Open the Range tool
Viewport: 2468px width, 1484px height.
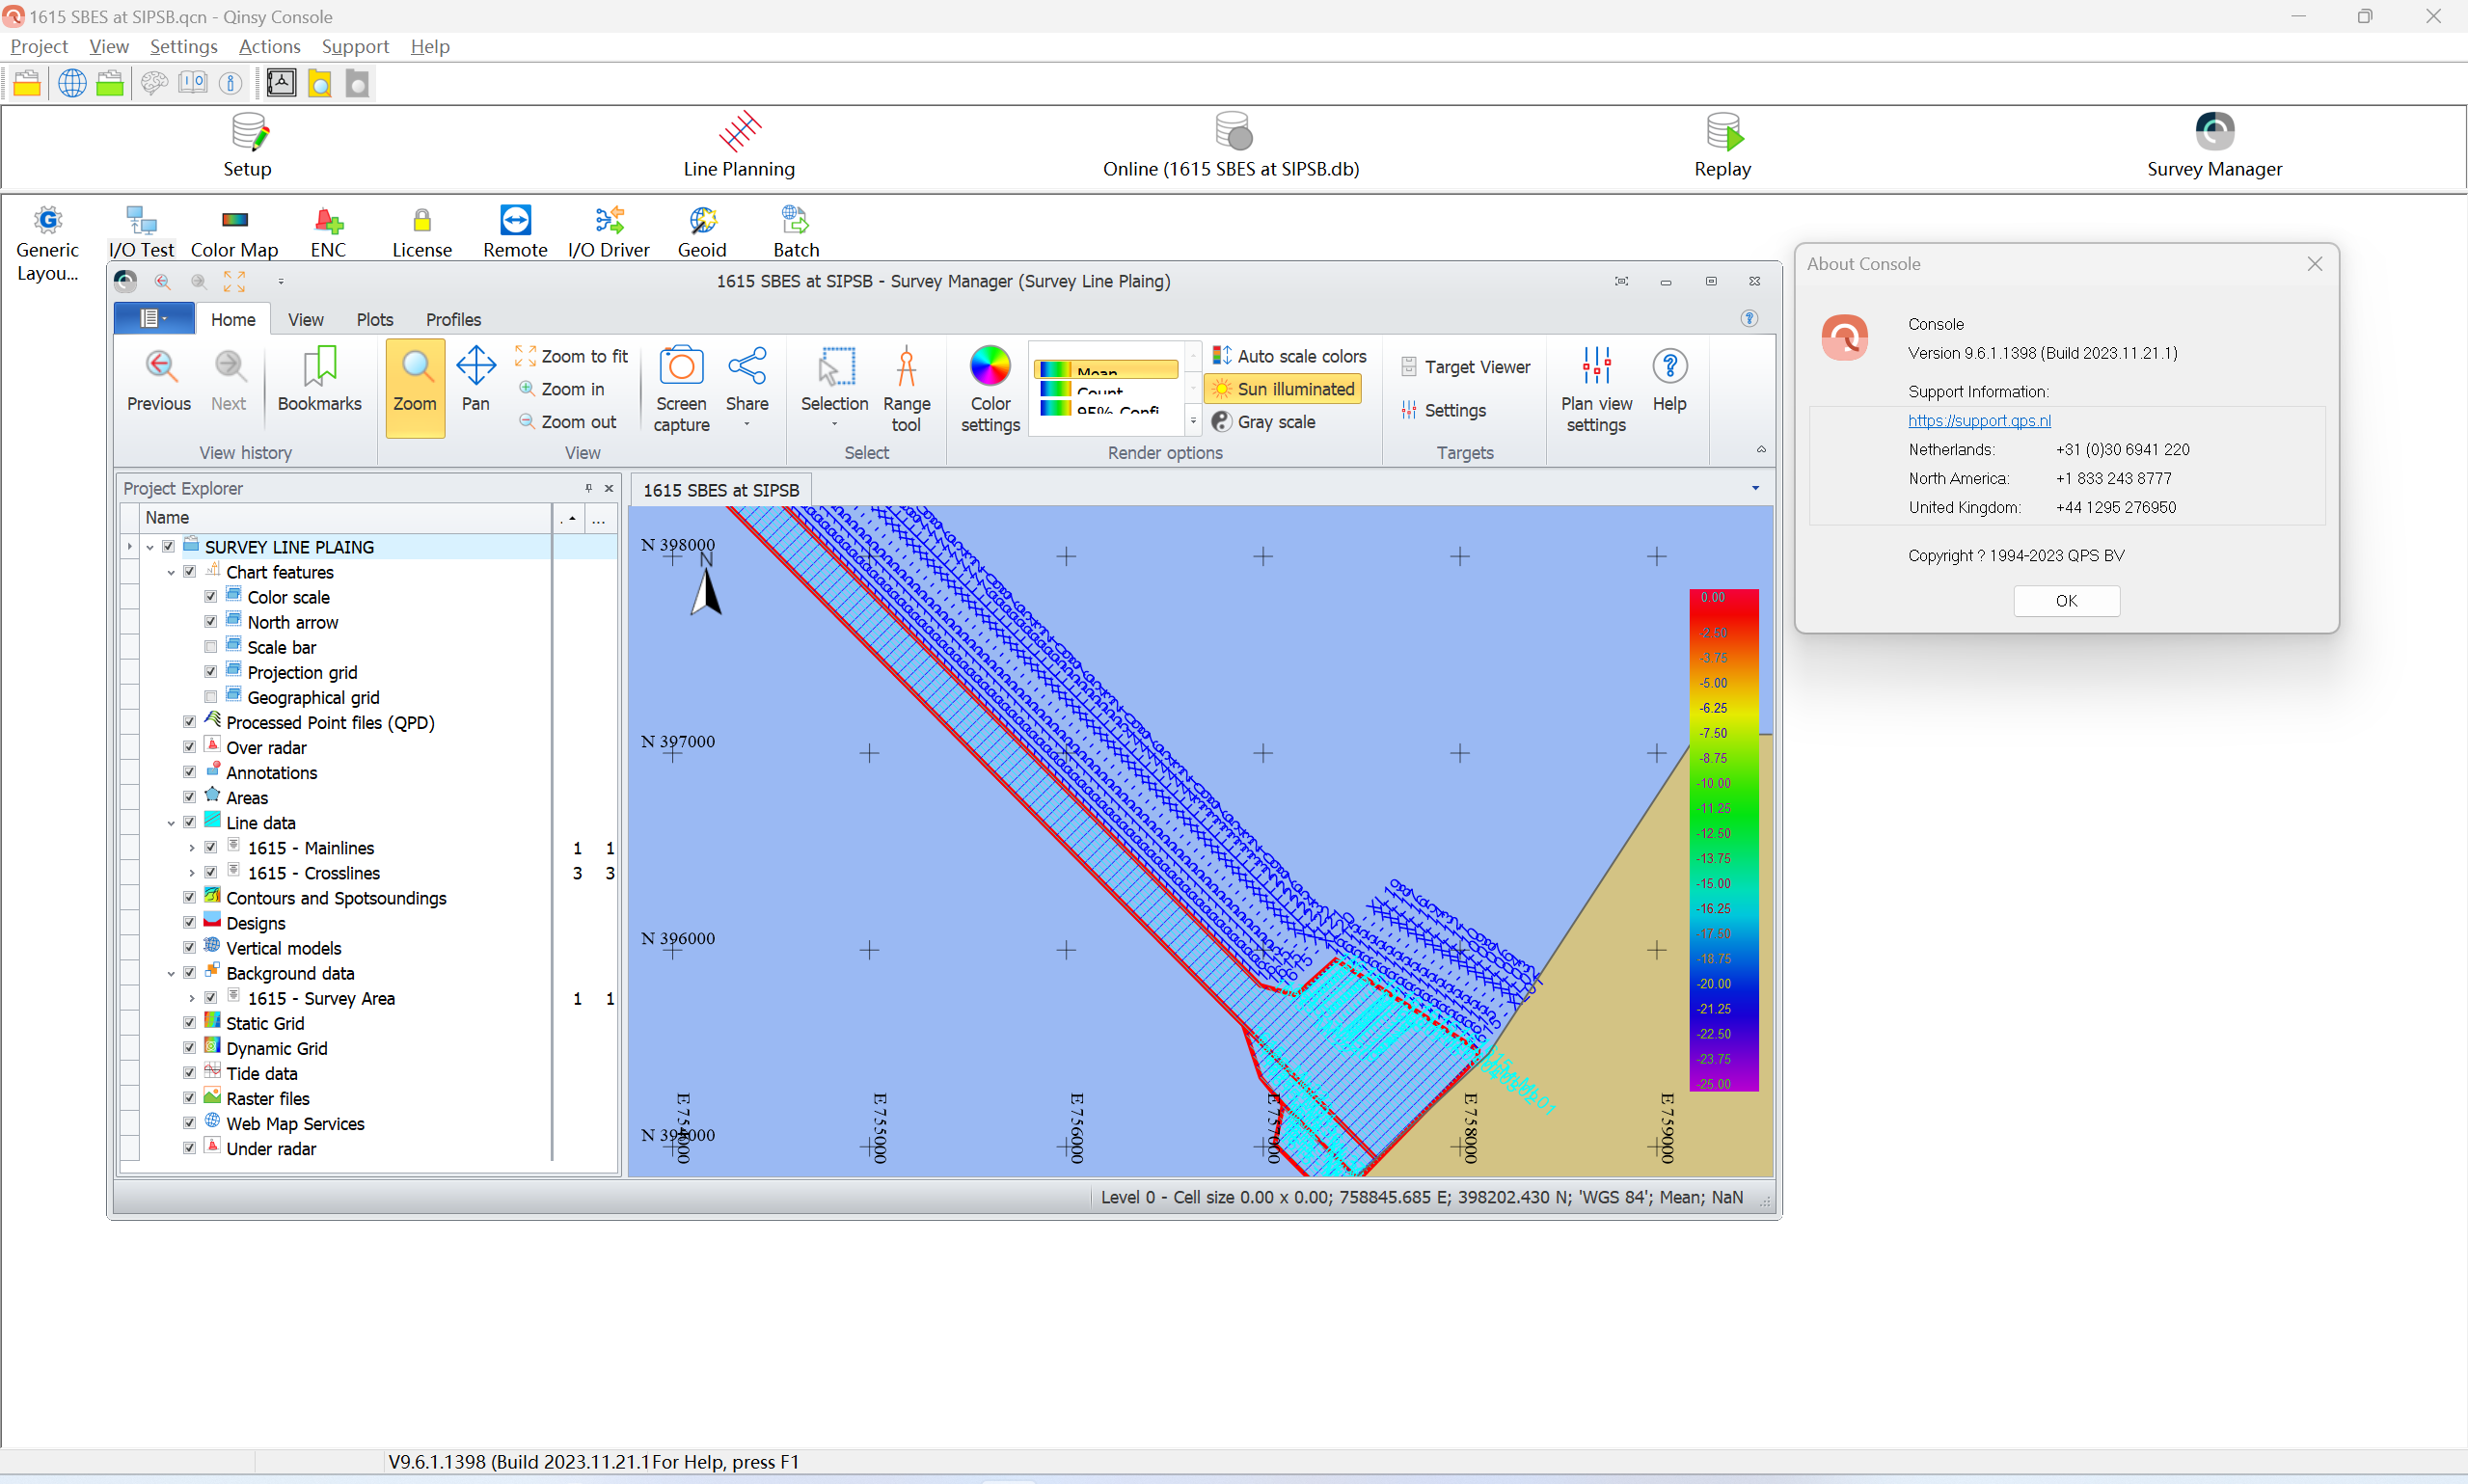[x=906, y=389]
